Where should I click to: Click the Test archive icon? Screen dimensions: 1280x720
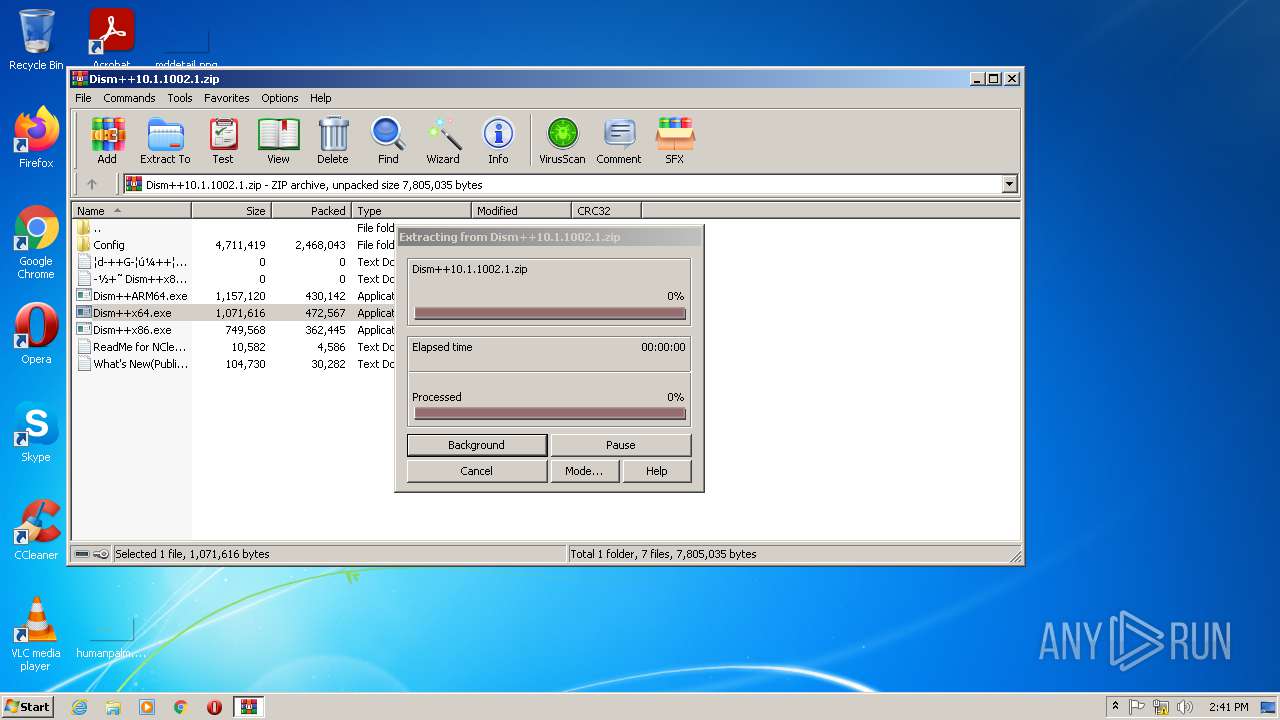pos(223,141)
